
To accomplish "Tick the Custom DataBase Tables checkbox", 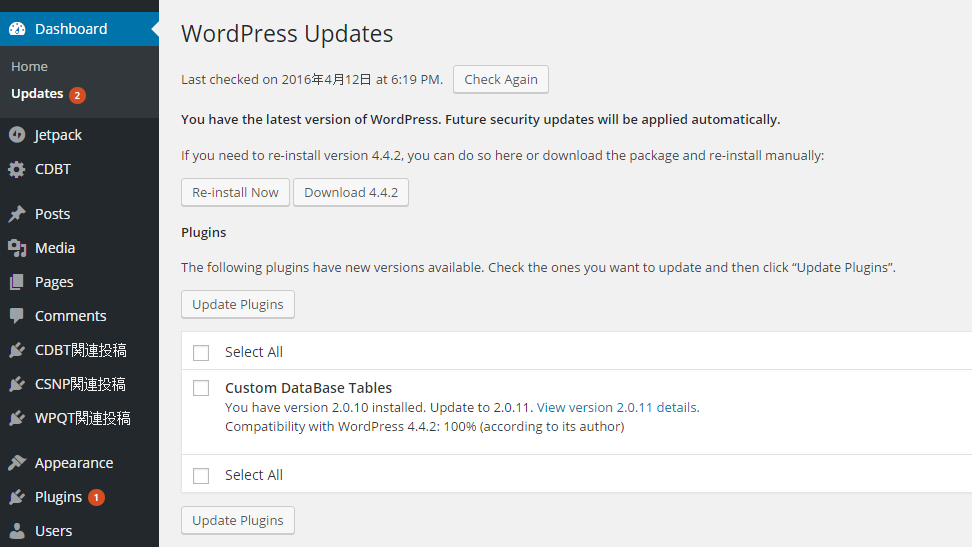I will (x=201, y=388).
